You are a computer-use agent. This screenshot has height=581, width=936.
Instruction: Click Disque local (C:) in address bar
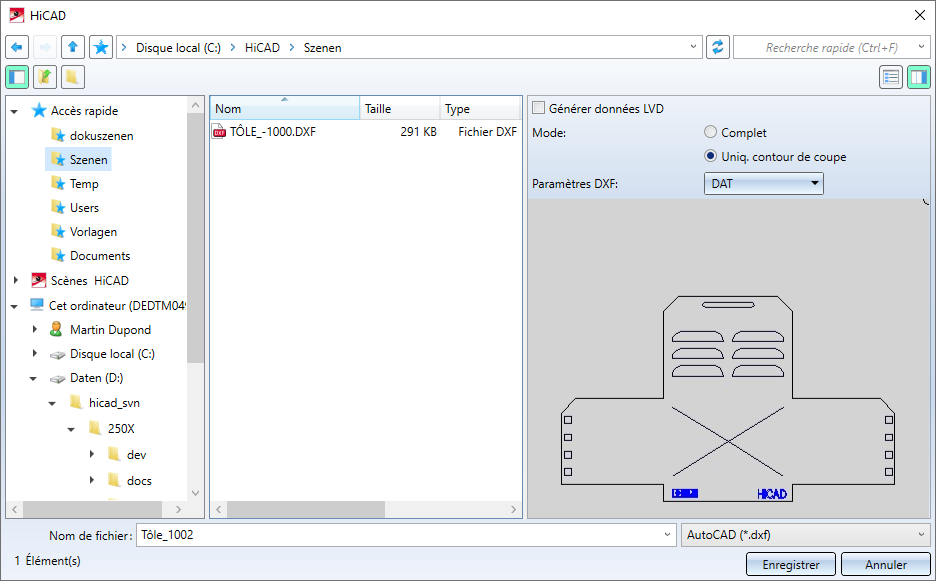click(178, 48)
